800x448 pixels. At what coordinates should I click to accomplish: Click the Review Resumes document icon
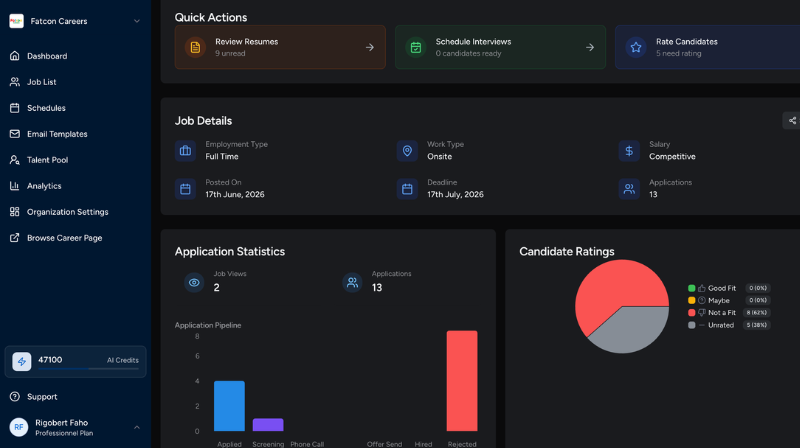(195, 47)
